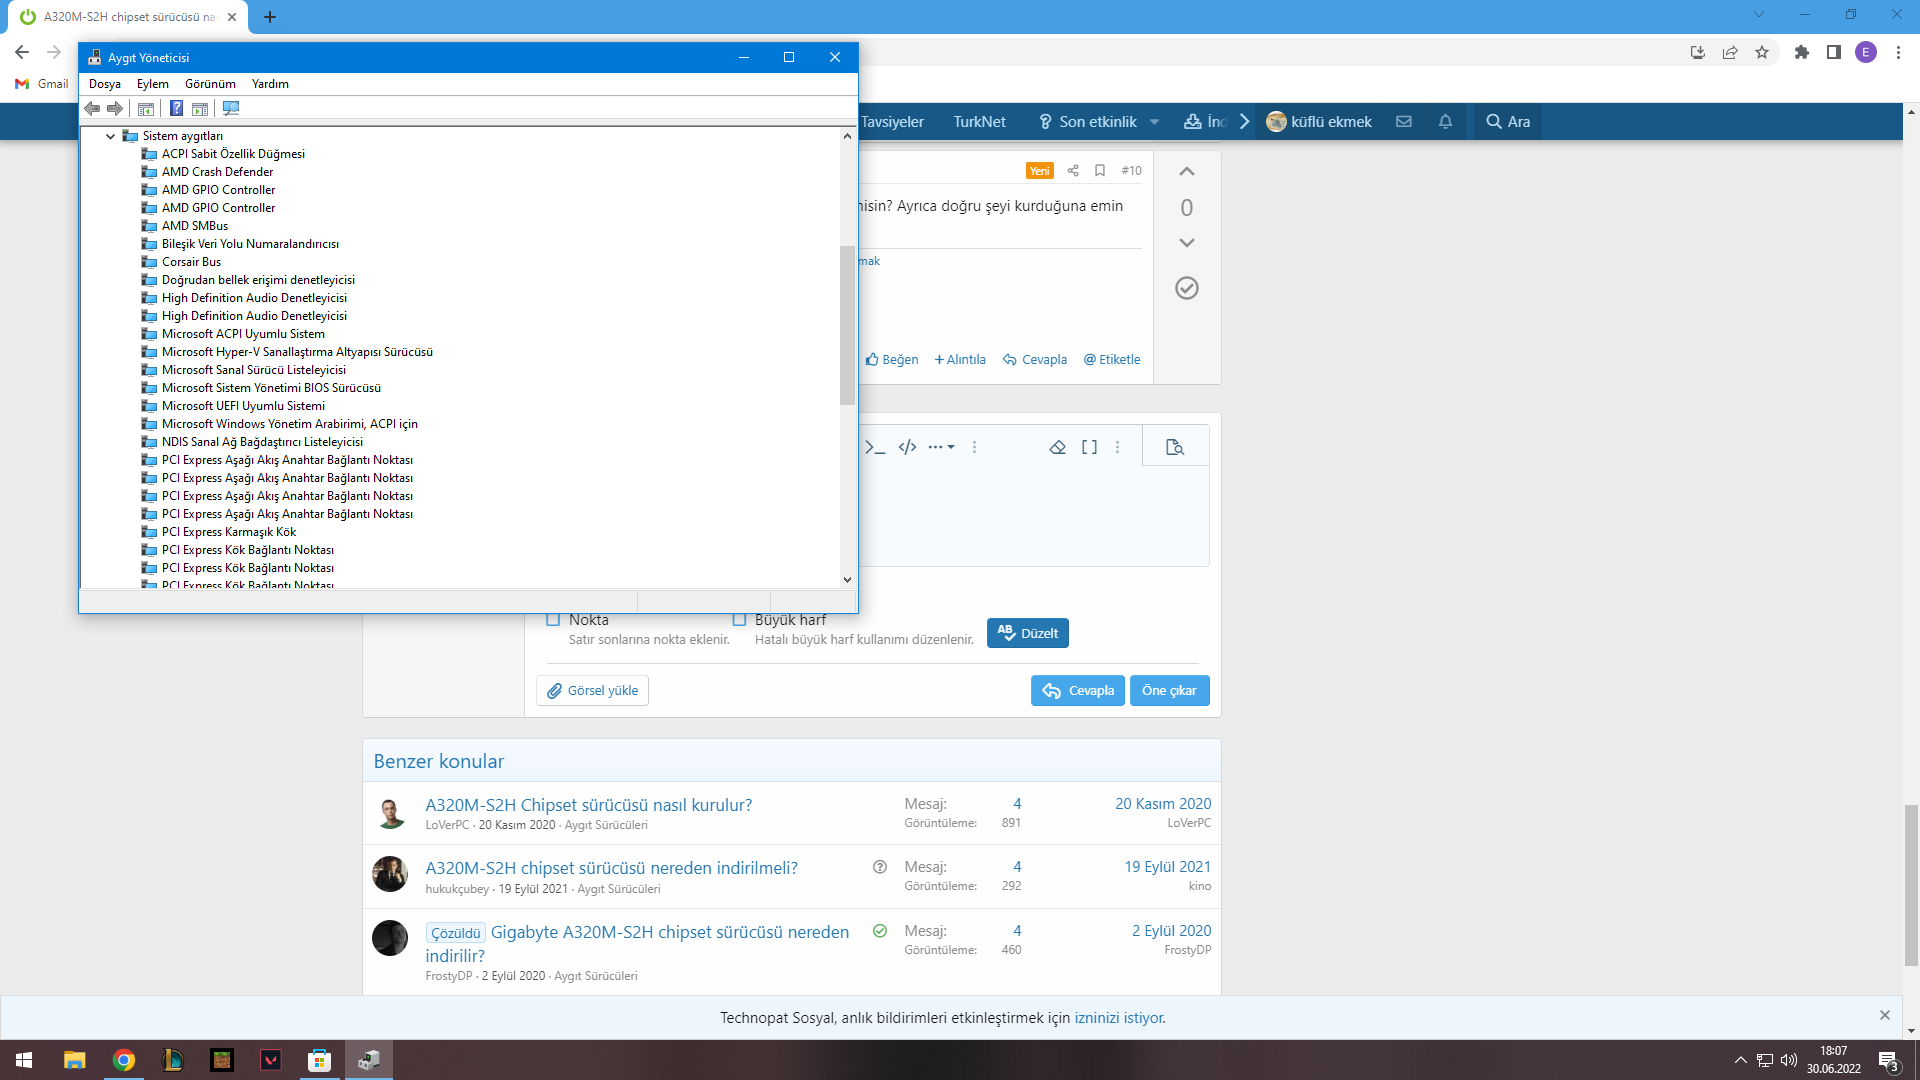Open the Görünüm menu
The image size is (1920, 1080).
click(210, 84)
